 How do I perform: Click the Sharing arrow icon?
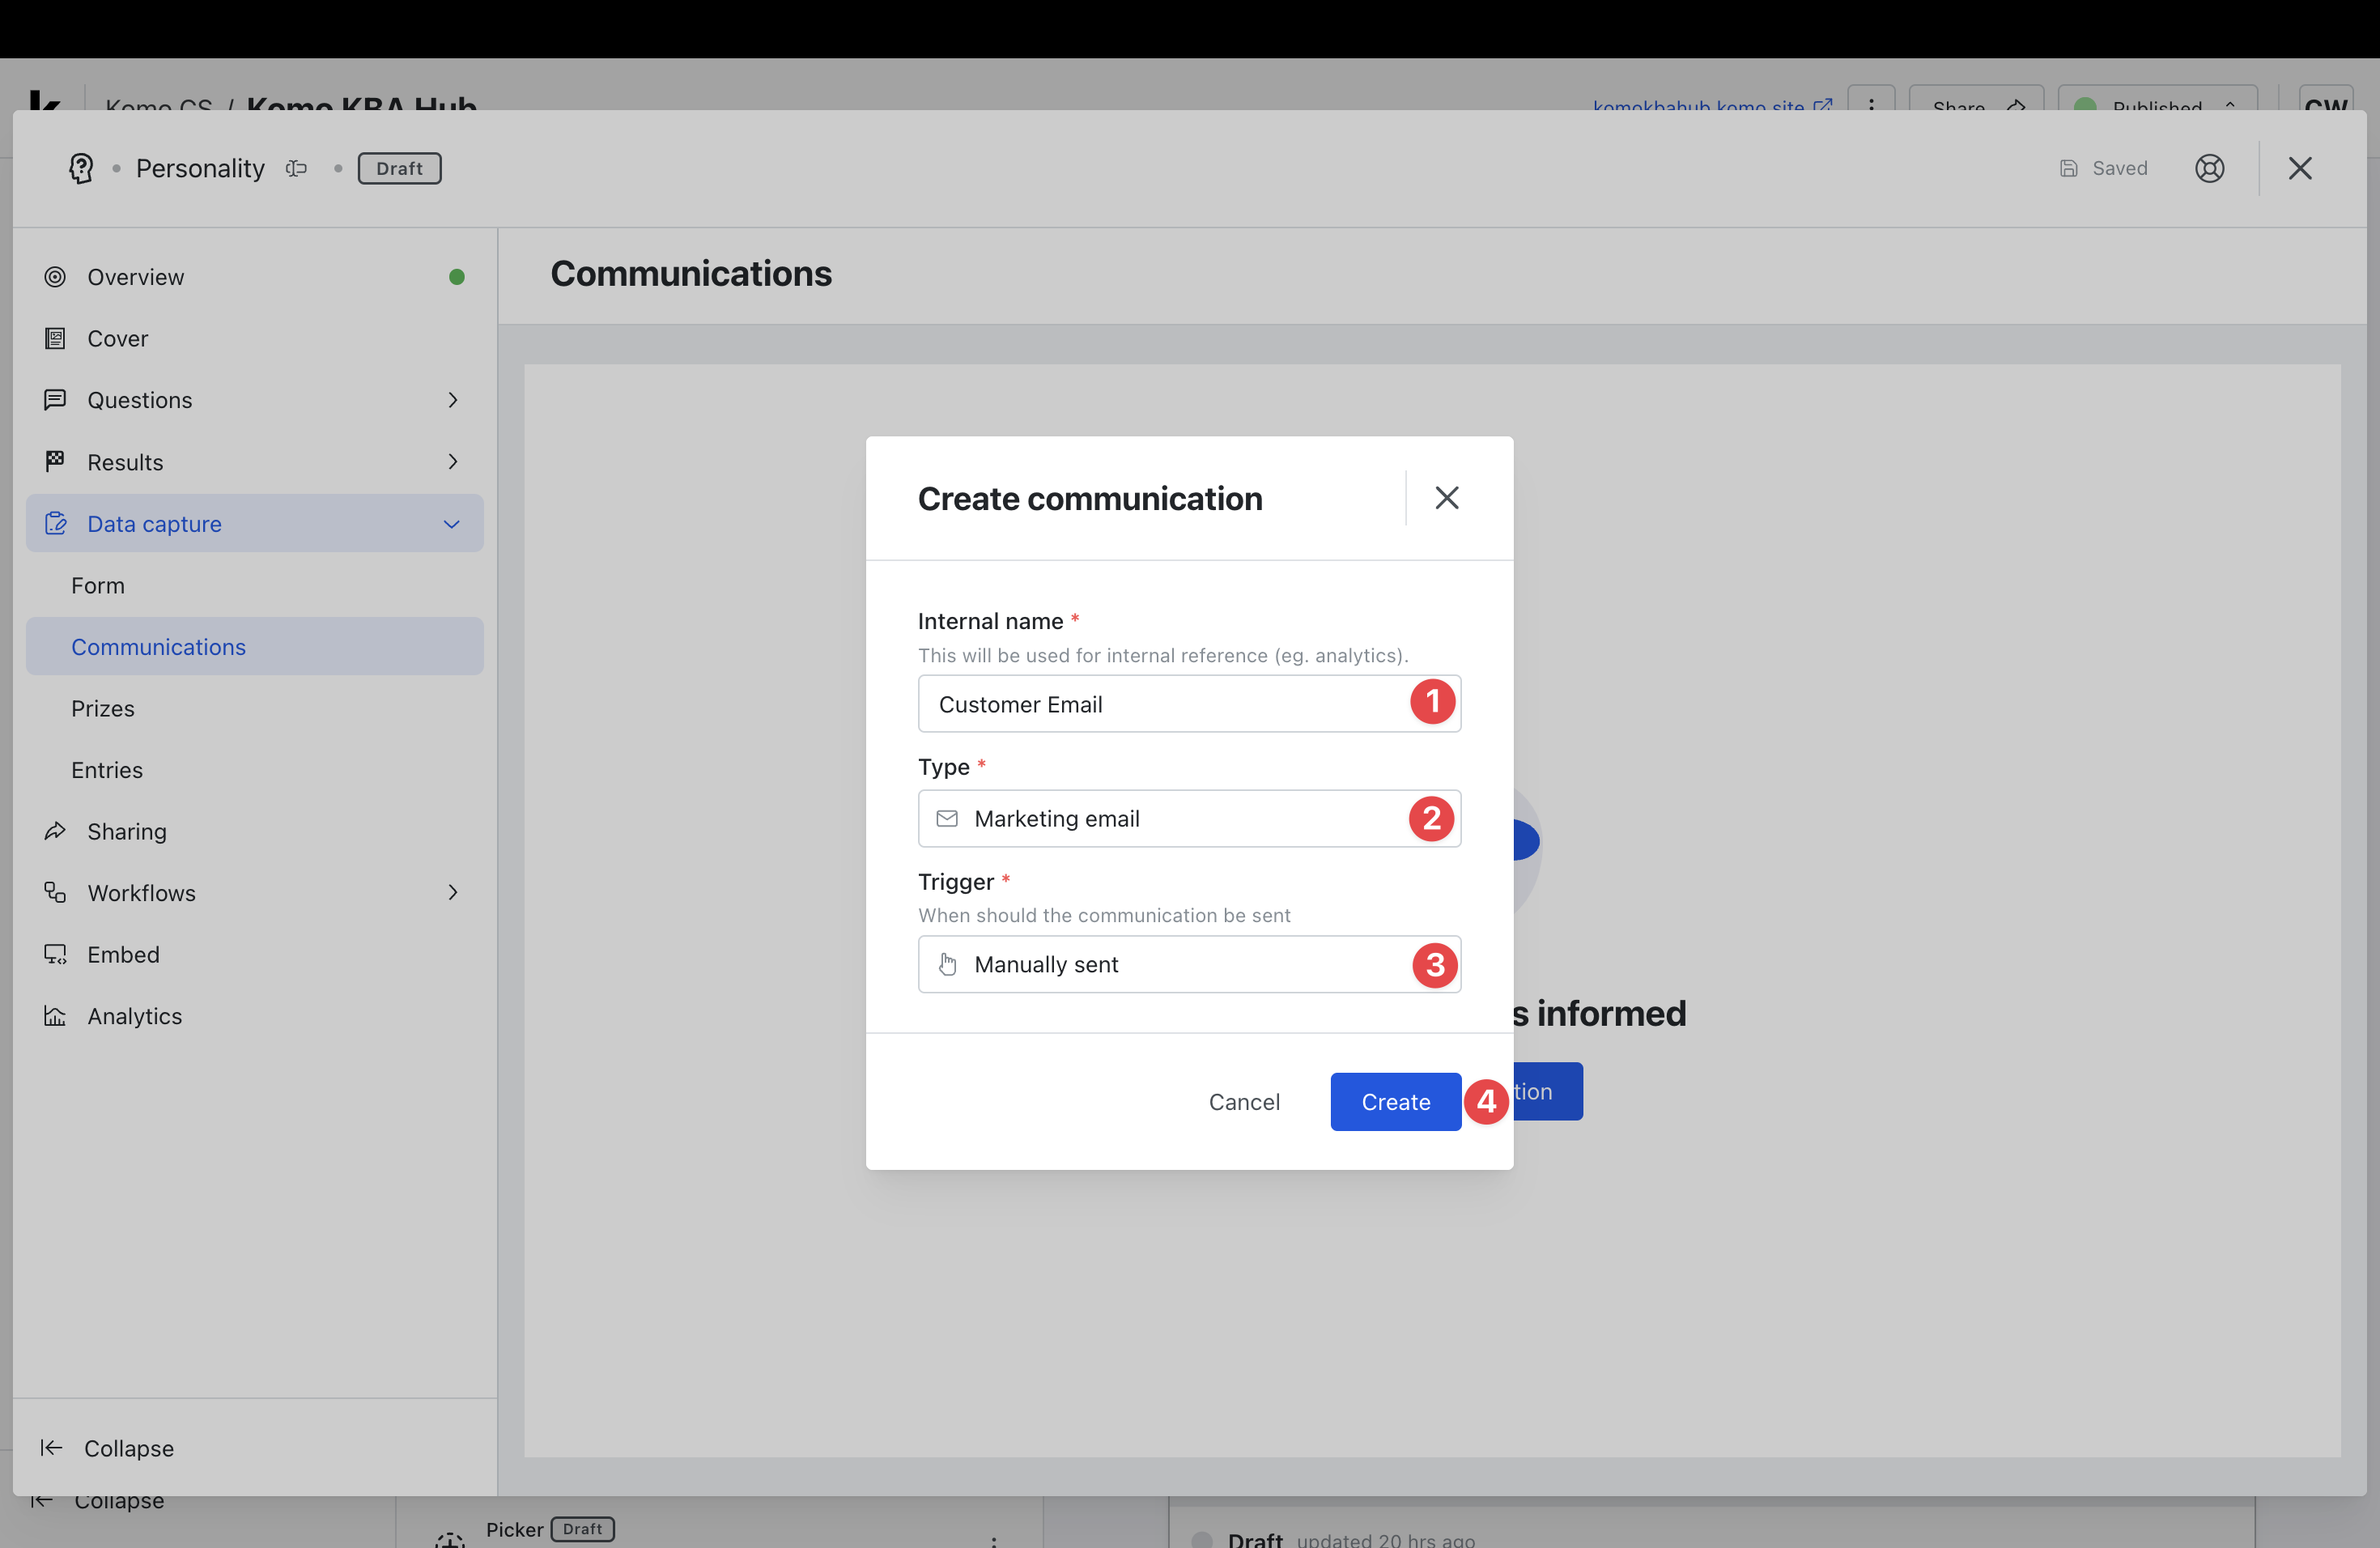[x=55, y=831]
